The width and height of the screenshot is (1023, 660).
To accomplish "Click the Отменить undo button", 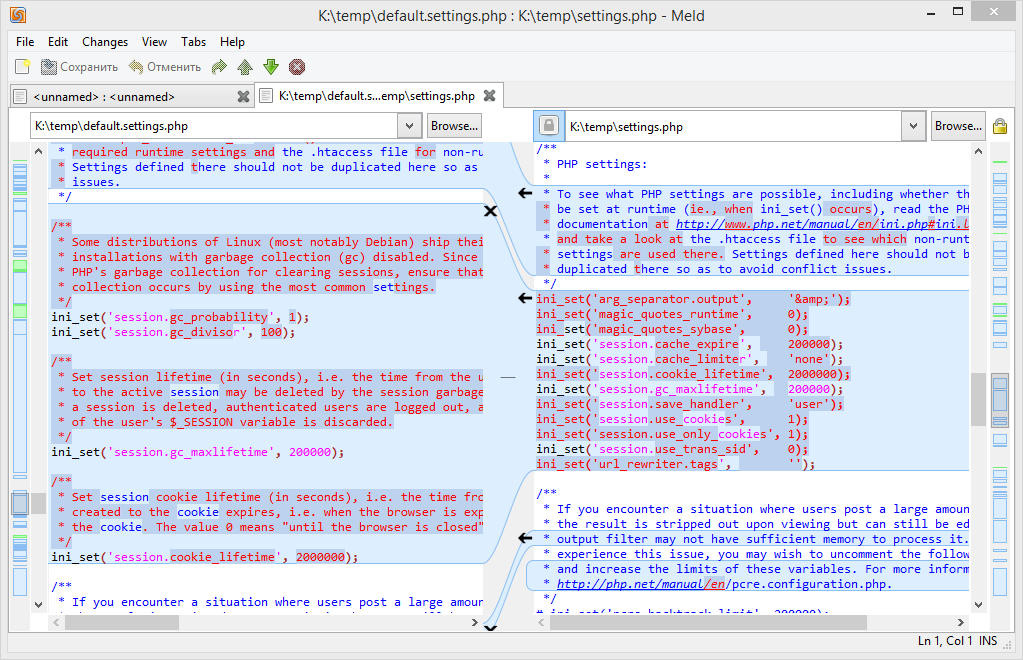I will (x=165, y=67).
